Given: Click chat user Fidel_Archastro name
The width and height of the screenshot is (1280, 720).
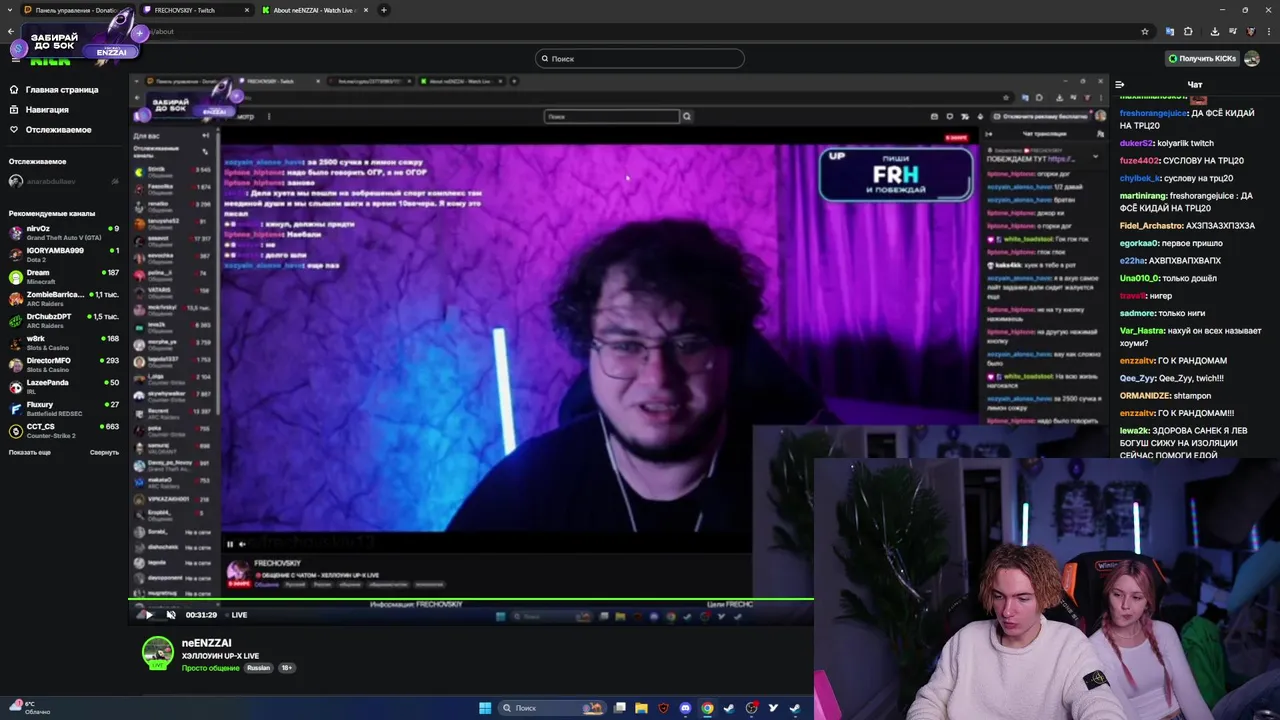Looking at the screenshot, I should 1151,226.
